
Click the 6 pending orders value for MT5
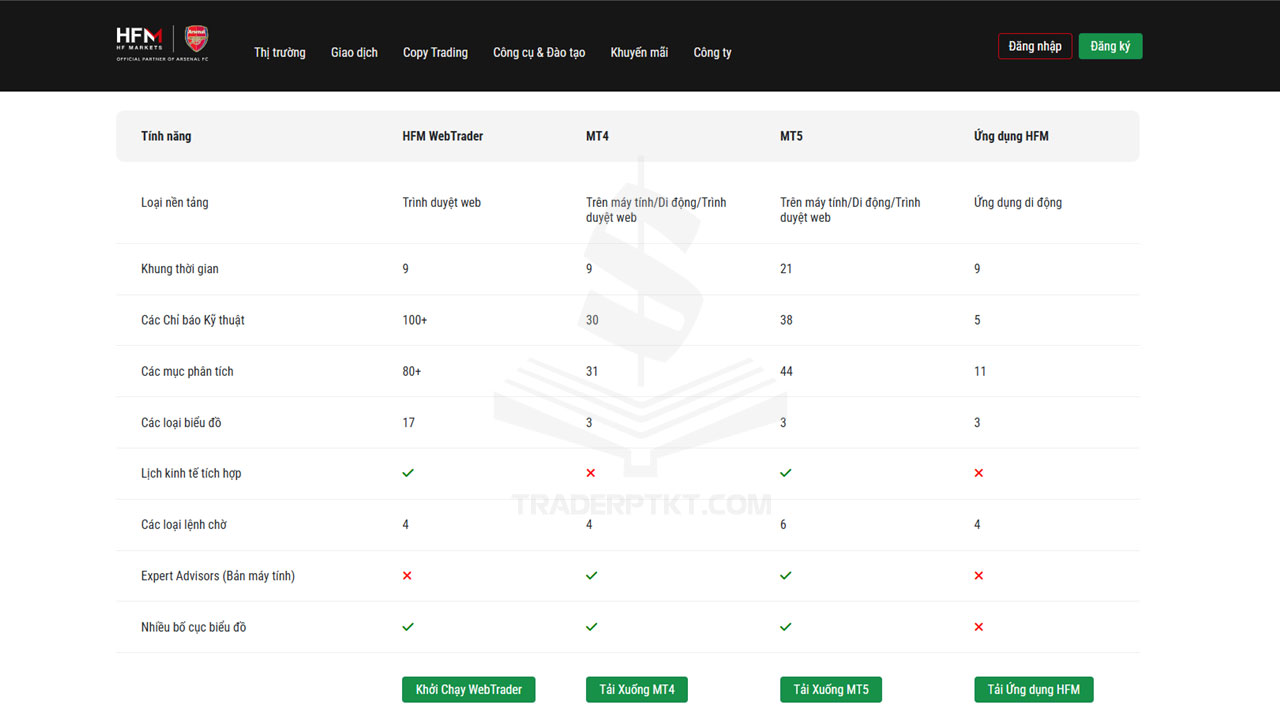coord(783,525)
